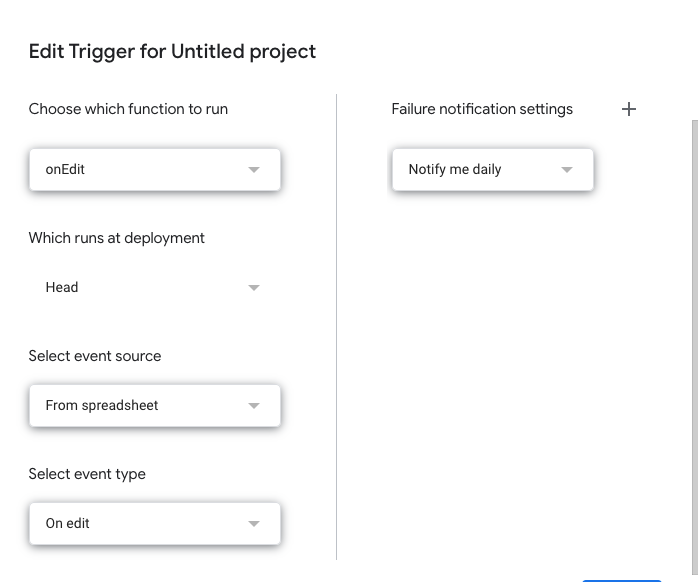Click the arrow beside Notify me daily
The width and height of the screenshot is (698, 582).
tap(567, 170)
